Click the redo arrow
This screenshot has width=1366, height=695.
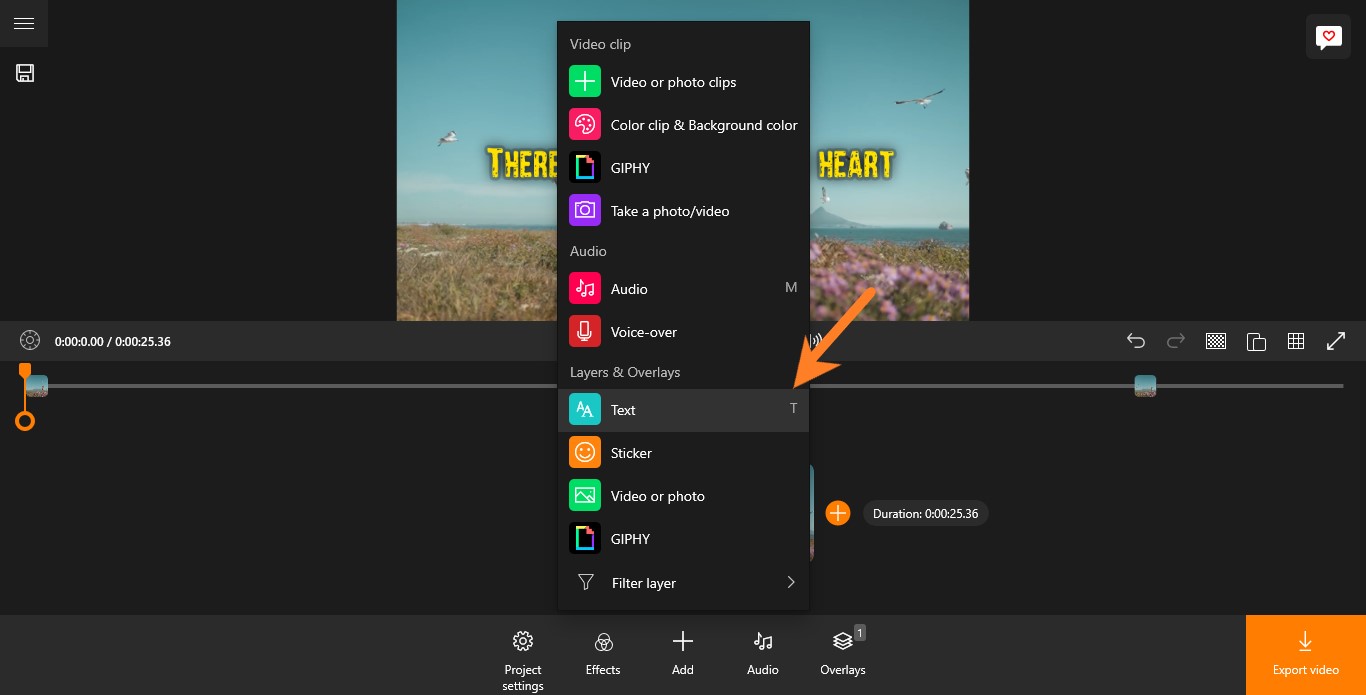pyautogui.click(x=1176, y=341)
